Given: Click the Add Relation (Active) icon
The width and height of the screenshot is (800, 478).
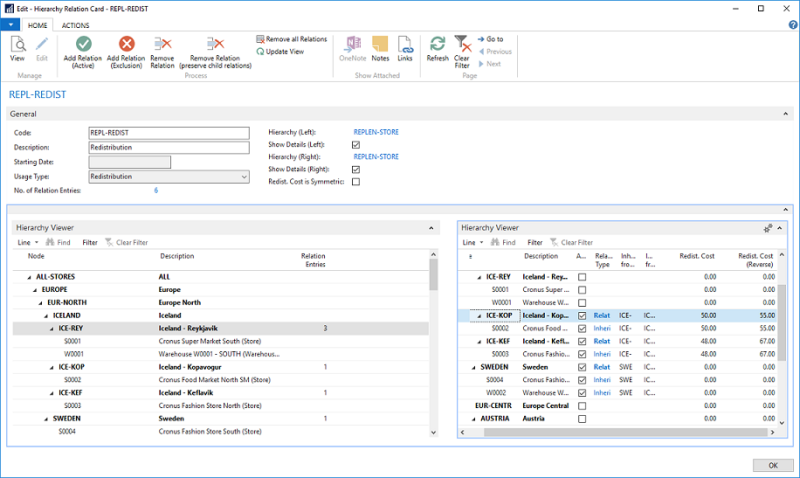Looking at the screenshot, I should (x=83, y=45).
